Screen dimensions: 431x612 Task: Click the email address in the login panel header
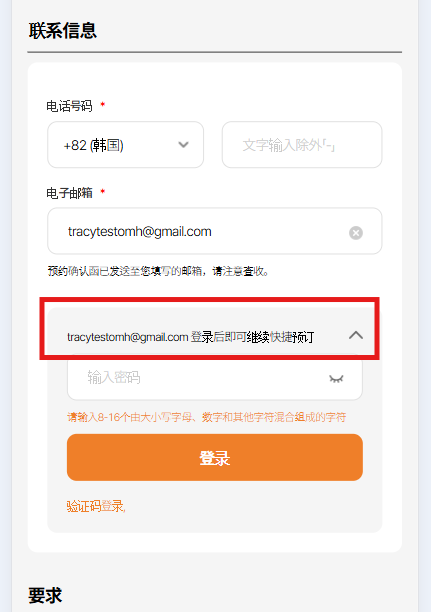click(128, 337)
